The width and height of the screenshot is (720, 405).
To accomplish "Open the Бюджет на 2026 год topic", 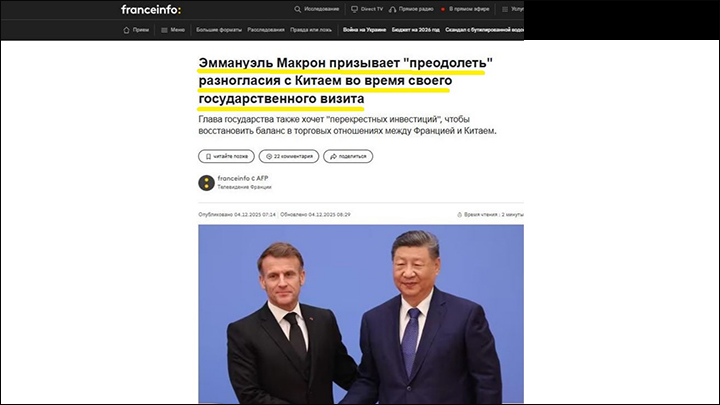I will click(416, 30).
